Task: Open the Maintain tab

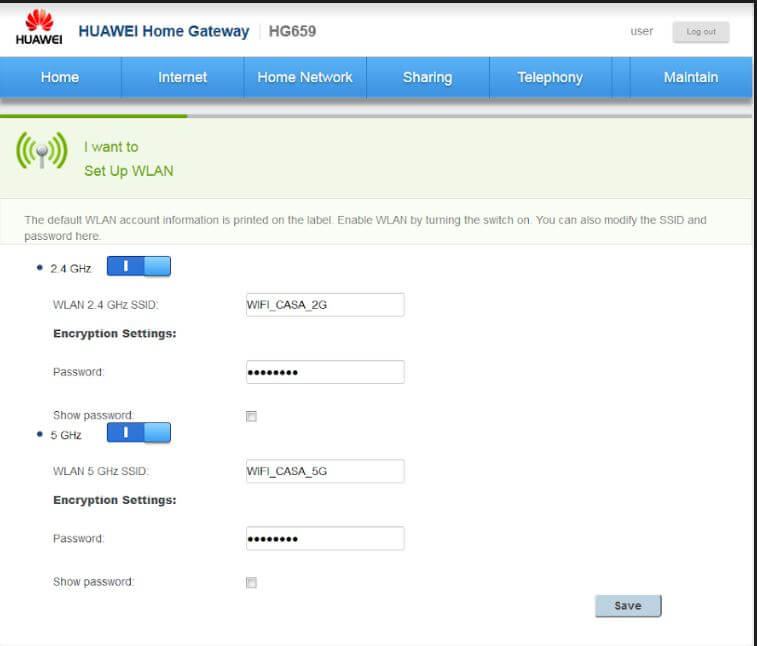Action: tap(691, 77)
